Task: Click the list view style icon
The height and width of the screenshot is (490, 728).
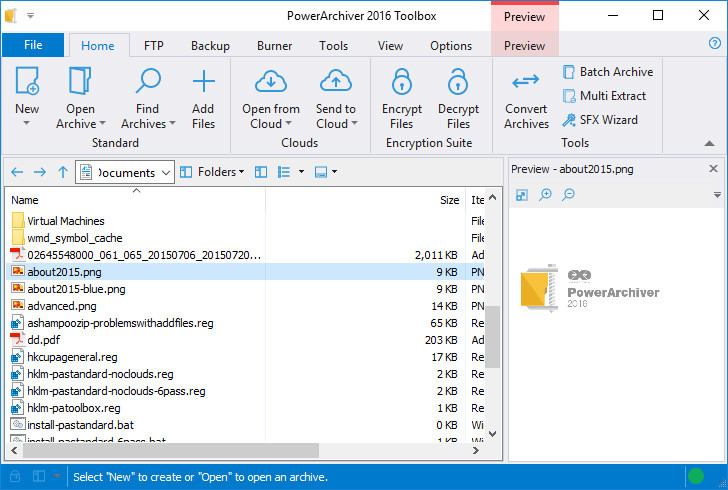Action: (x=284, y=172)
